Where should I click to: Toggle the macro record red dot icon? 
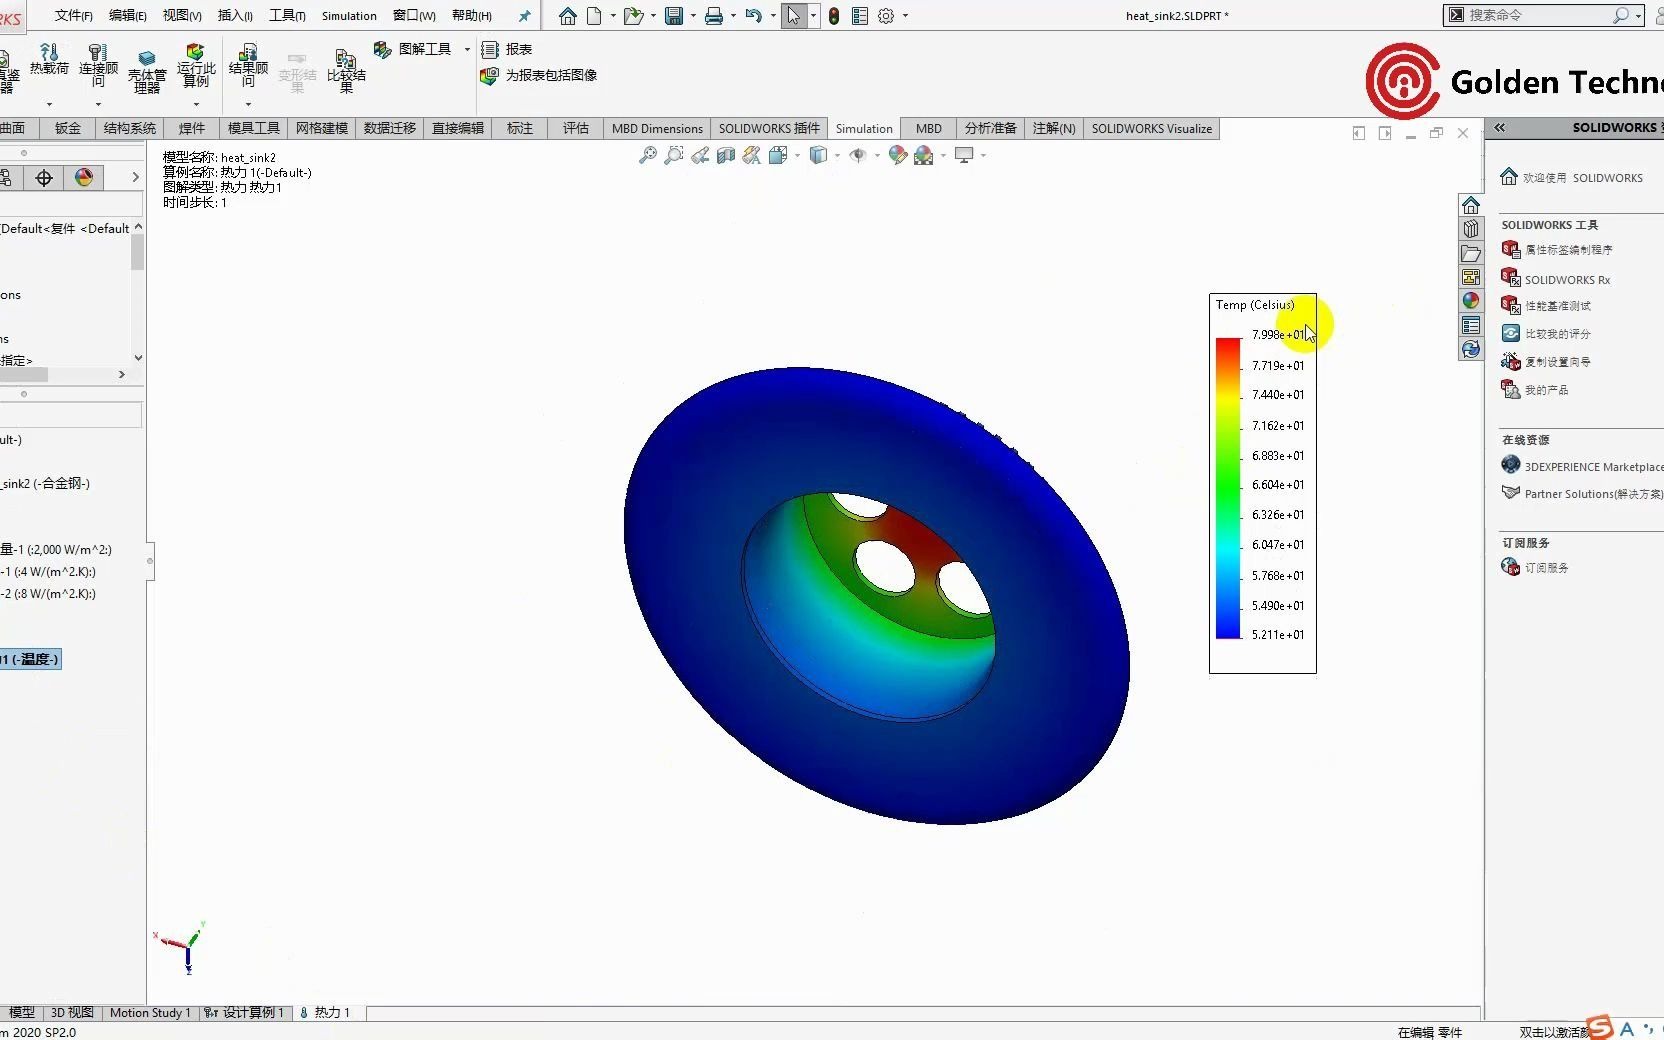tap(834, 16)
